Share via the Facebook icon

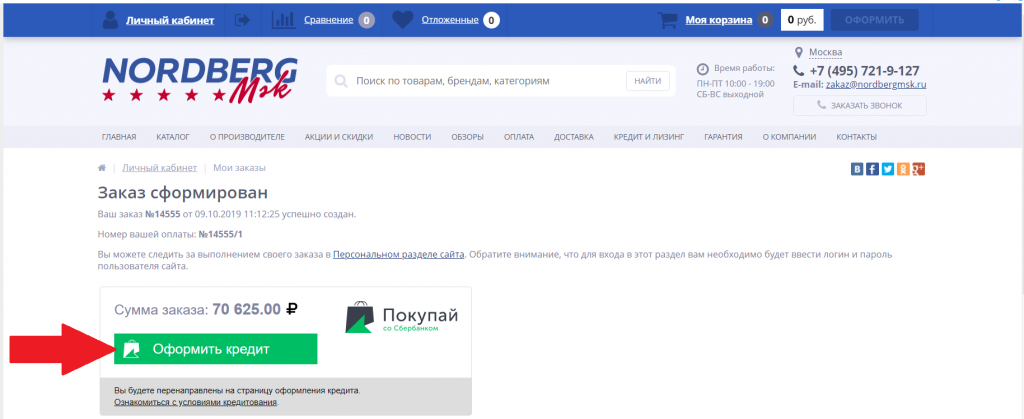pyautogui.click(x=872, y=169)
